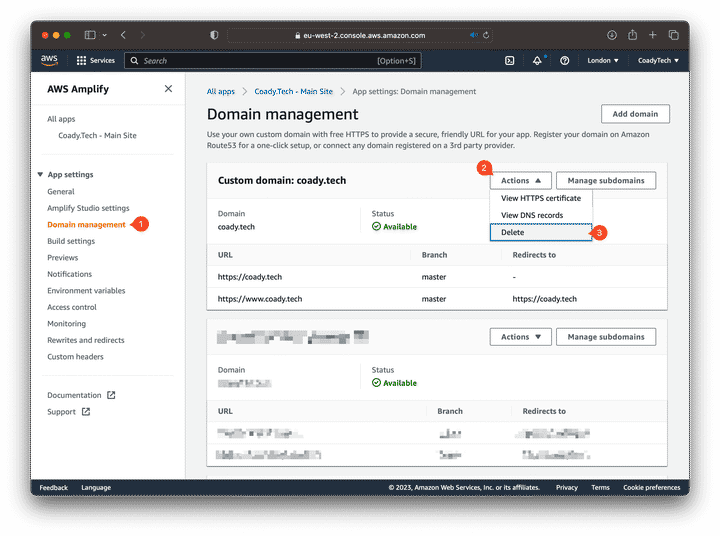
Task: Open Safari sidebar dropdown chevron
Action: [105, 35]
